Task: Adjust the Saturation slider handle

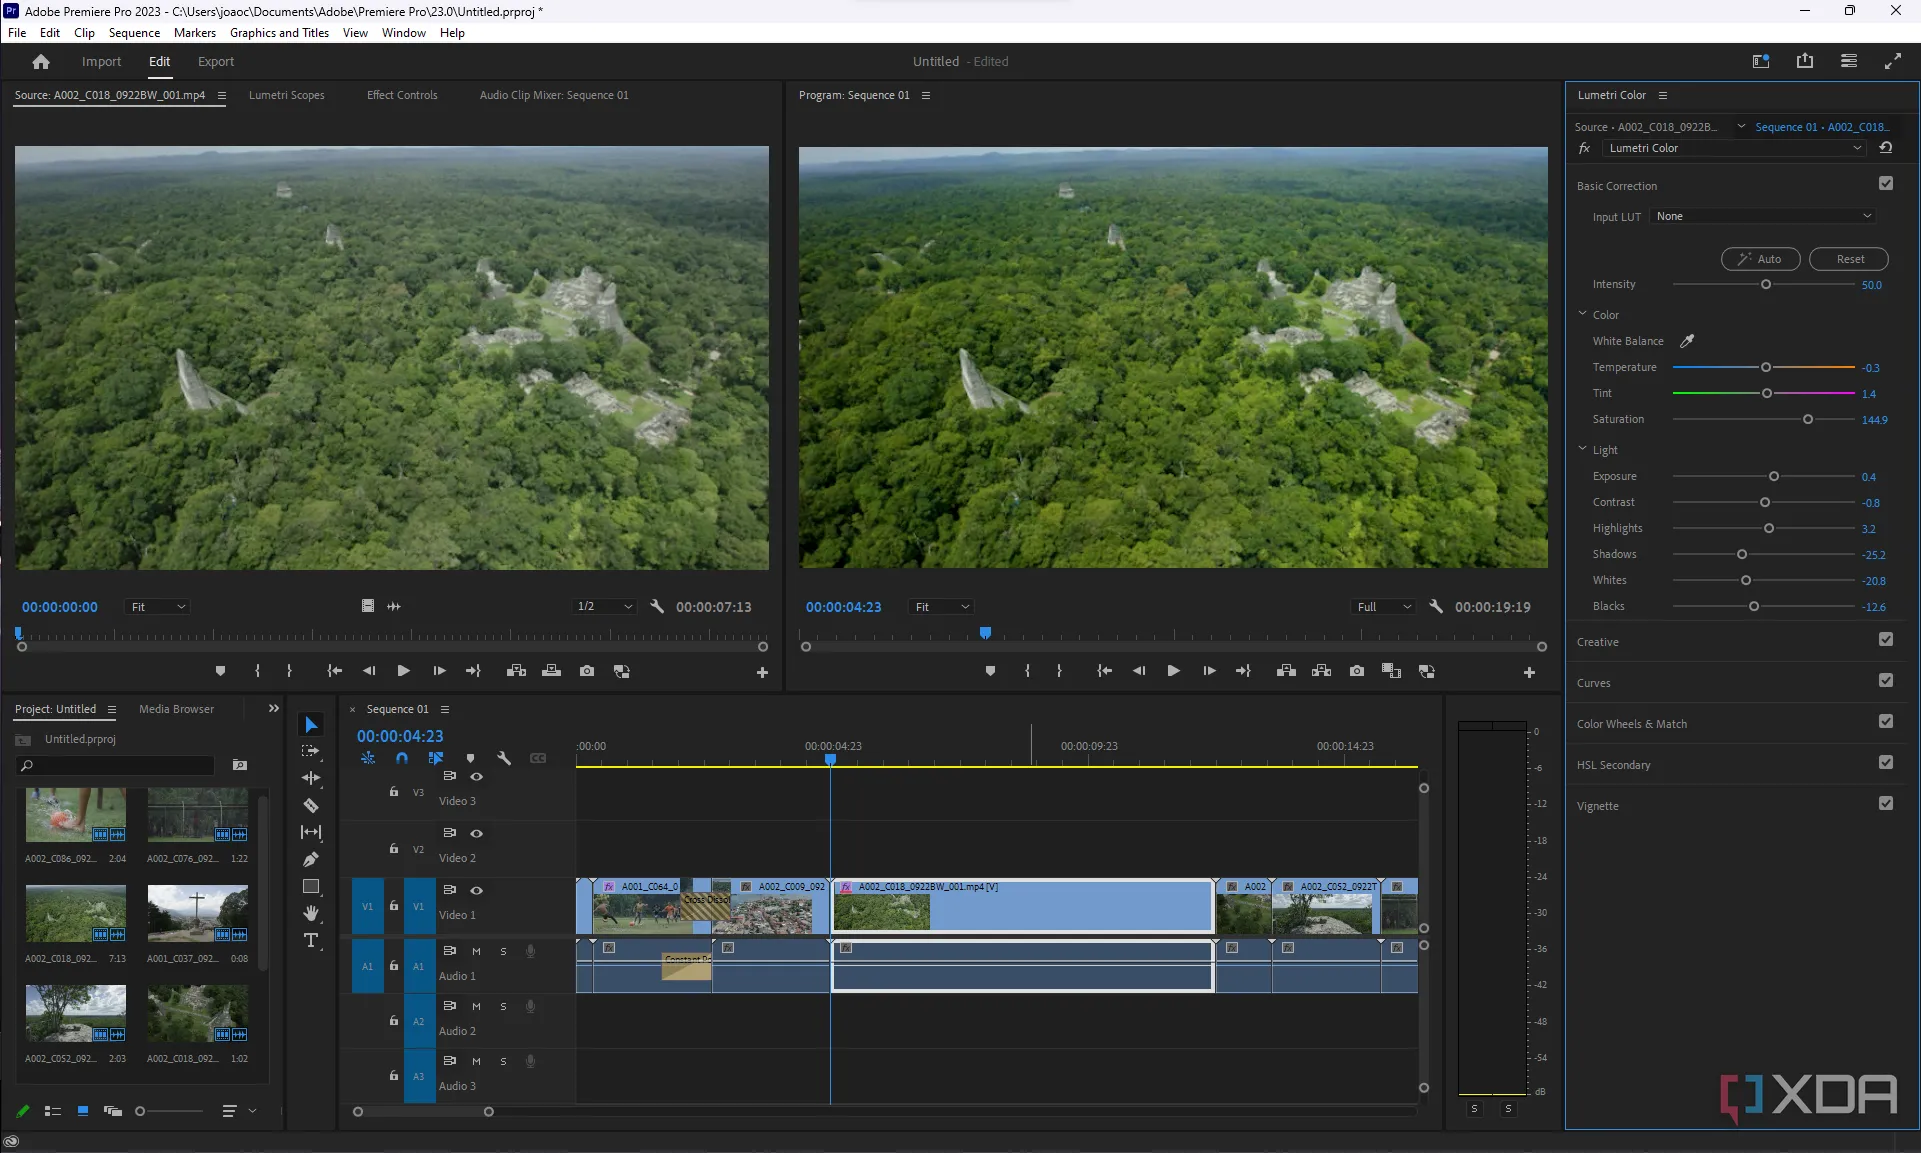Action: [1808, 419]
